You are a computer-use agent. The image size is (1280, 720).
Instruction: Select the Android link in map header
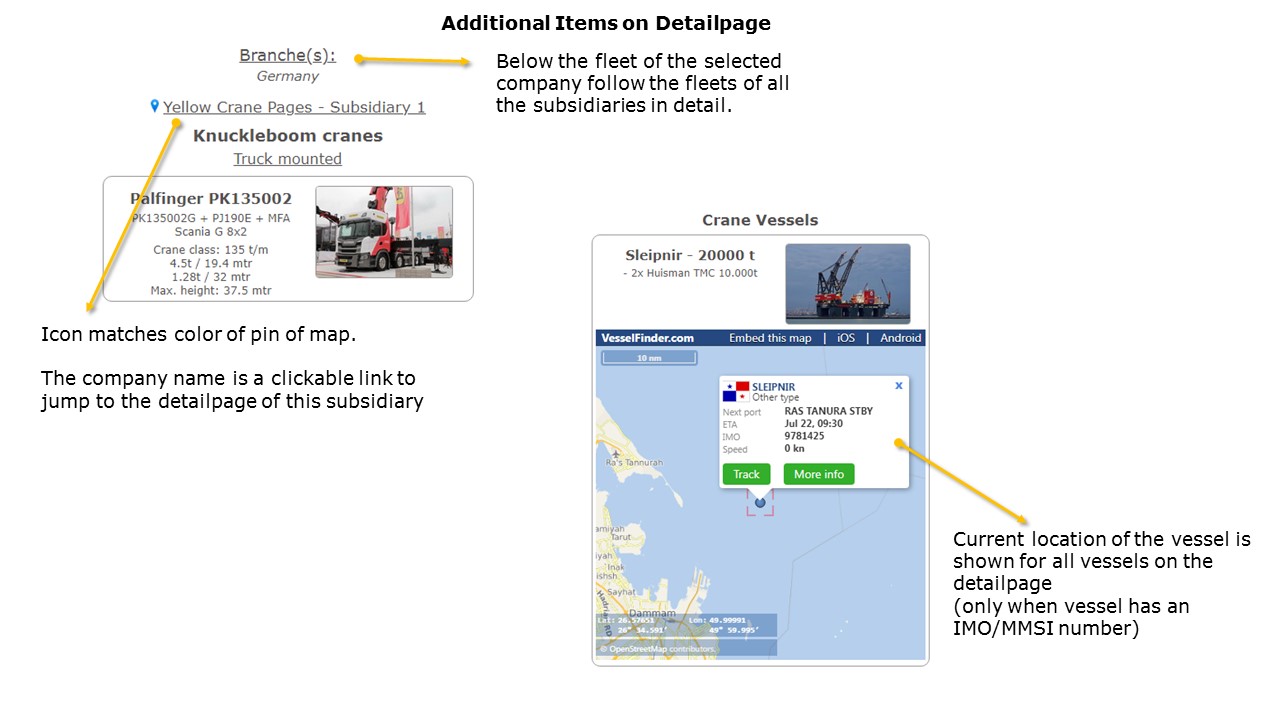coord(900,338)
